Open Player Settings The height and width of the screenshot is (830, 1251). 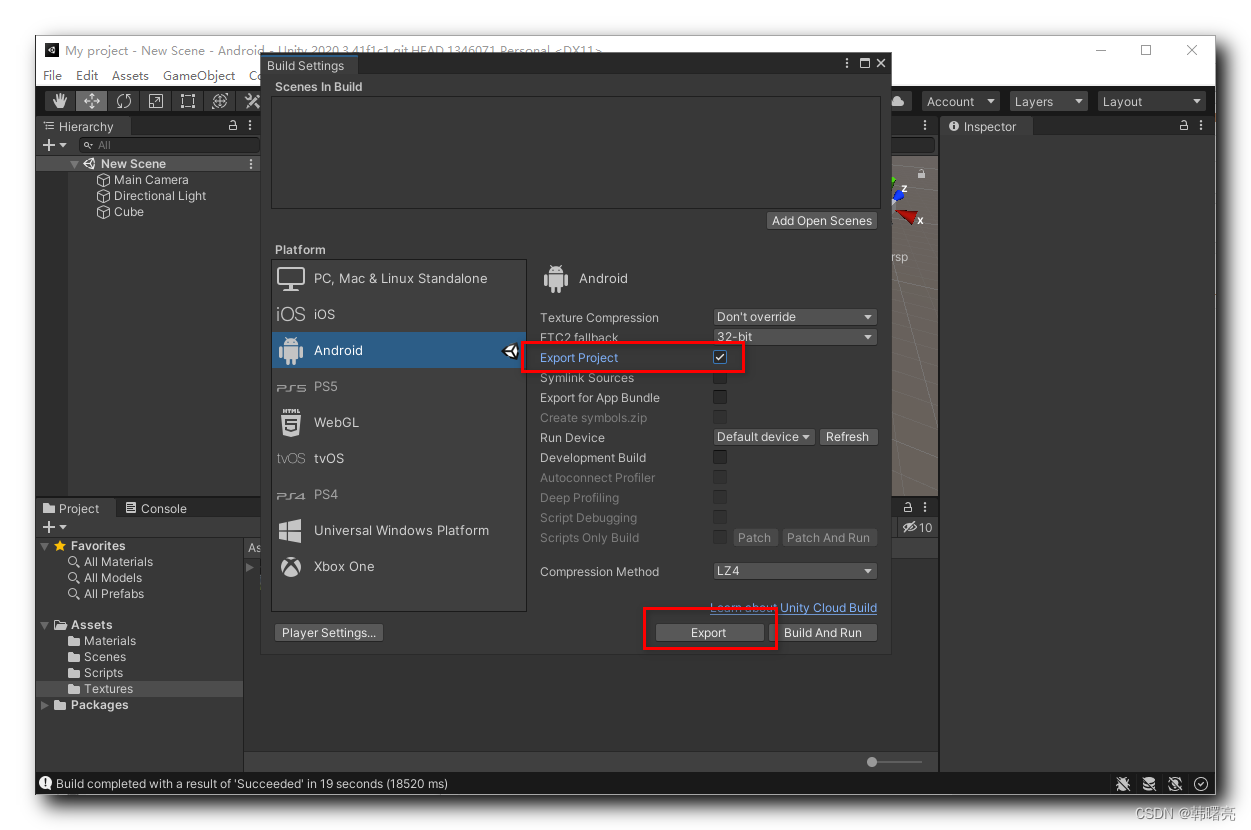329,633
